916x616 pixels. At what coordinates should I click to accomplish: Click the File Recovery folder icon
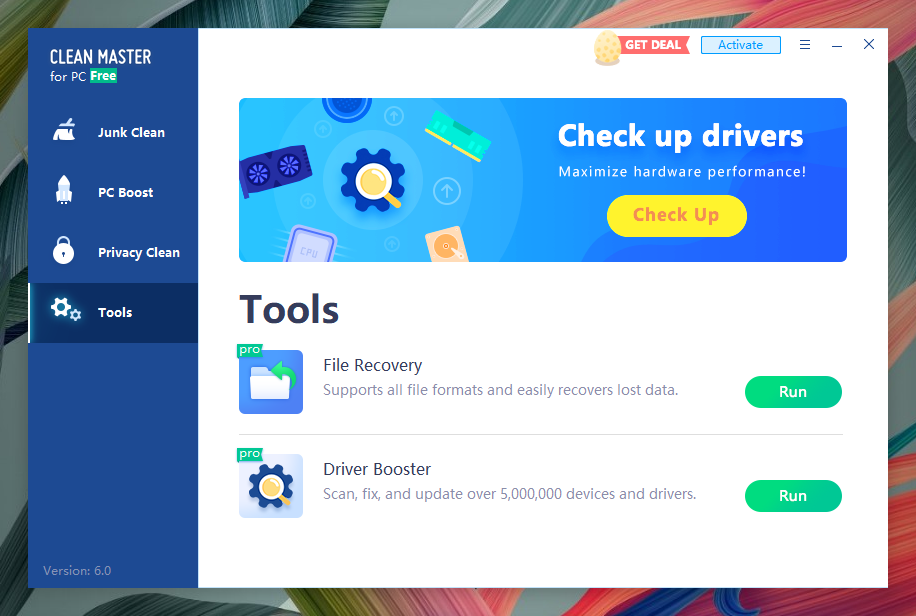point(271,382)
